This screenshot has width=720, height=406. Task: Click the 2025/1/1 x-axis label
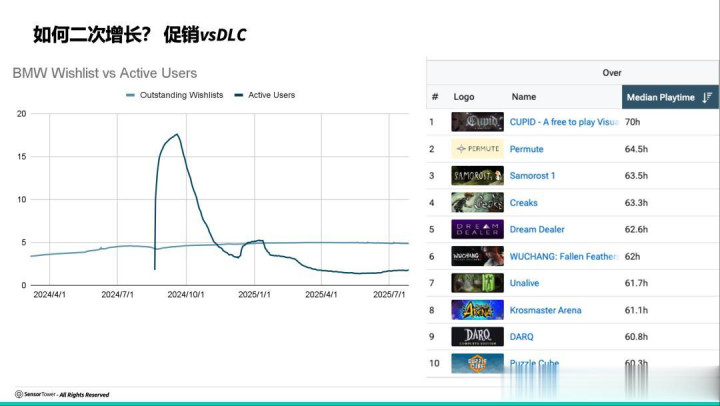point(254,294)
